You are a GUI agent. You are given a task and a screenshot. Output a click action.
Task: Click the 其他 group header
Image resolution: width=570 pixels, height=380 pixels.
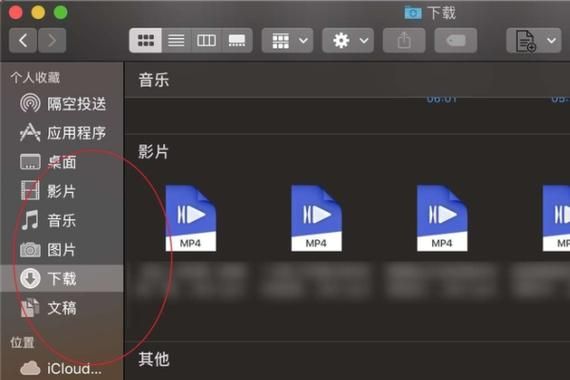click(x=154, y=359)
